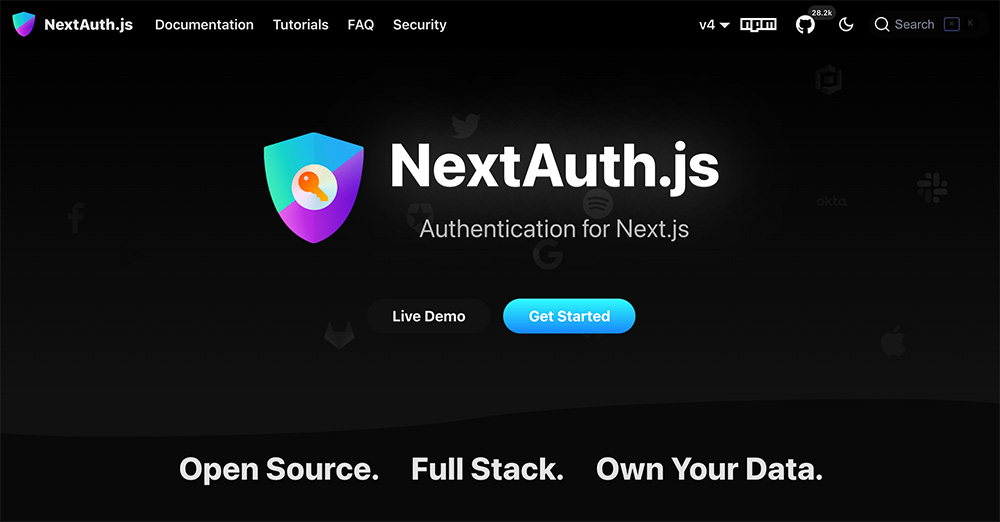Screen dimensions: 1000x522
Task: Open the npm package link icon
Action: (758, 24)
